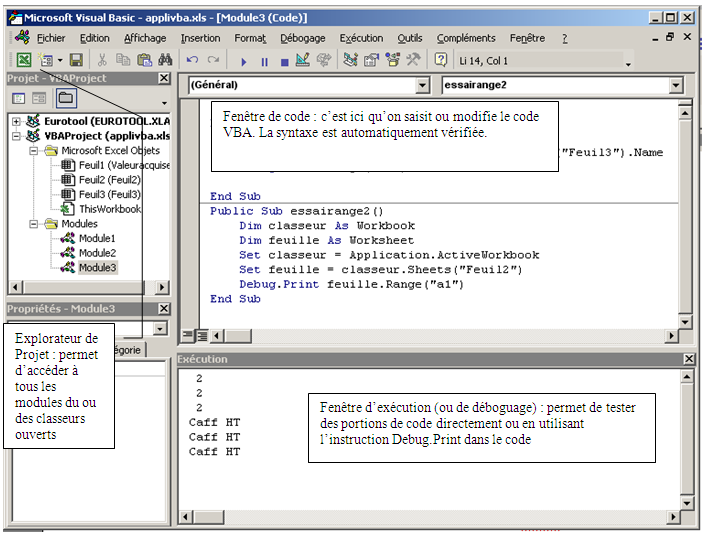Click the line 'Public Sub essairange2()'

point(296,211)
